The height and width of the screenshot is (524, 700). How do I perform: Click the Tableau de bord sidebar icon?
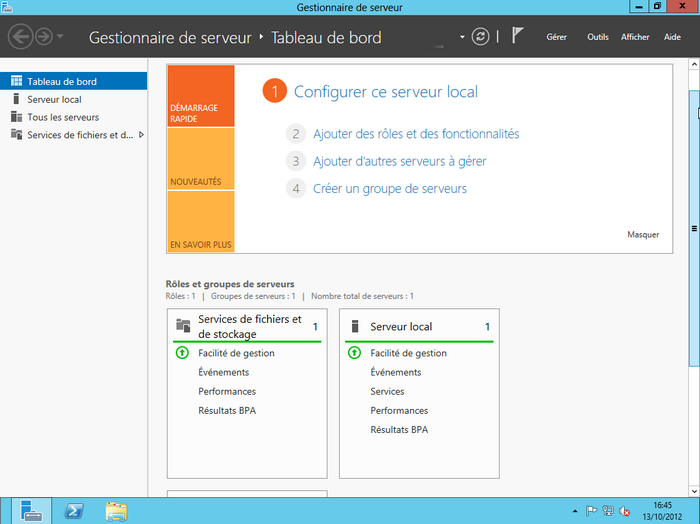point(17,81)
